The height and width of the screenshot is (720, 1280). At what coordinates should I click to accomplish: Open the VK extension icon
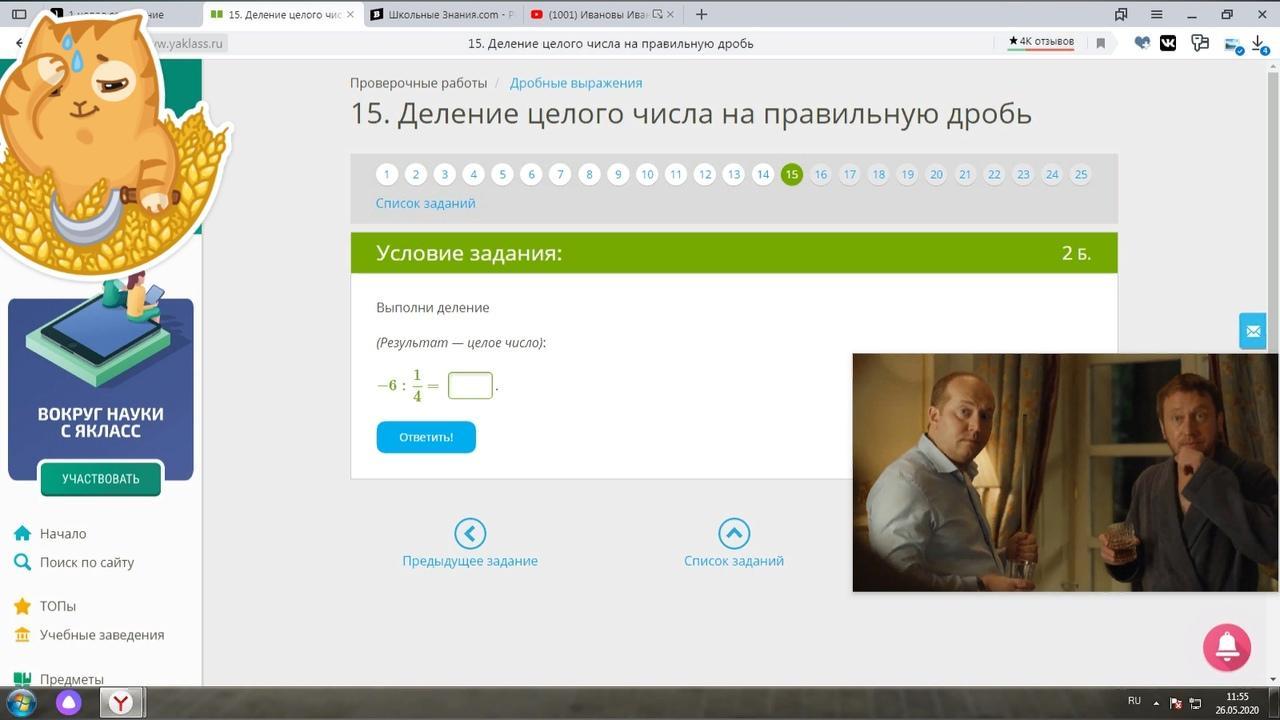click(x=1168, y=43)
